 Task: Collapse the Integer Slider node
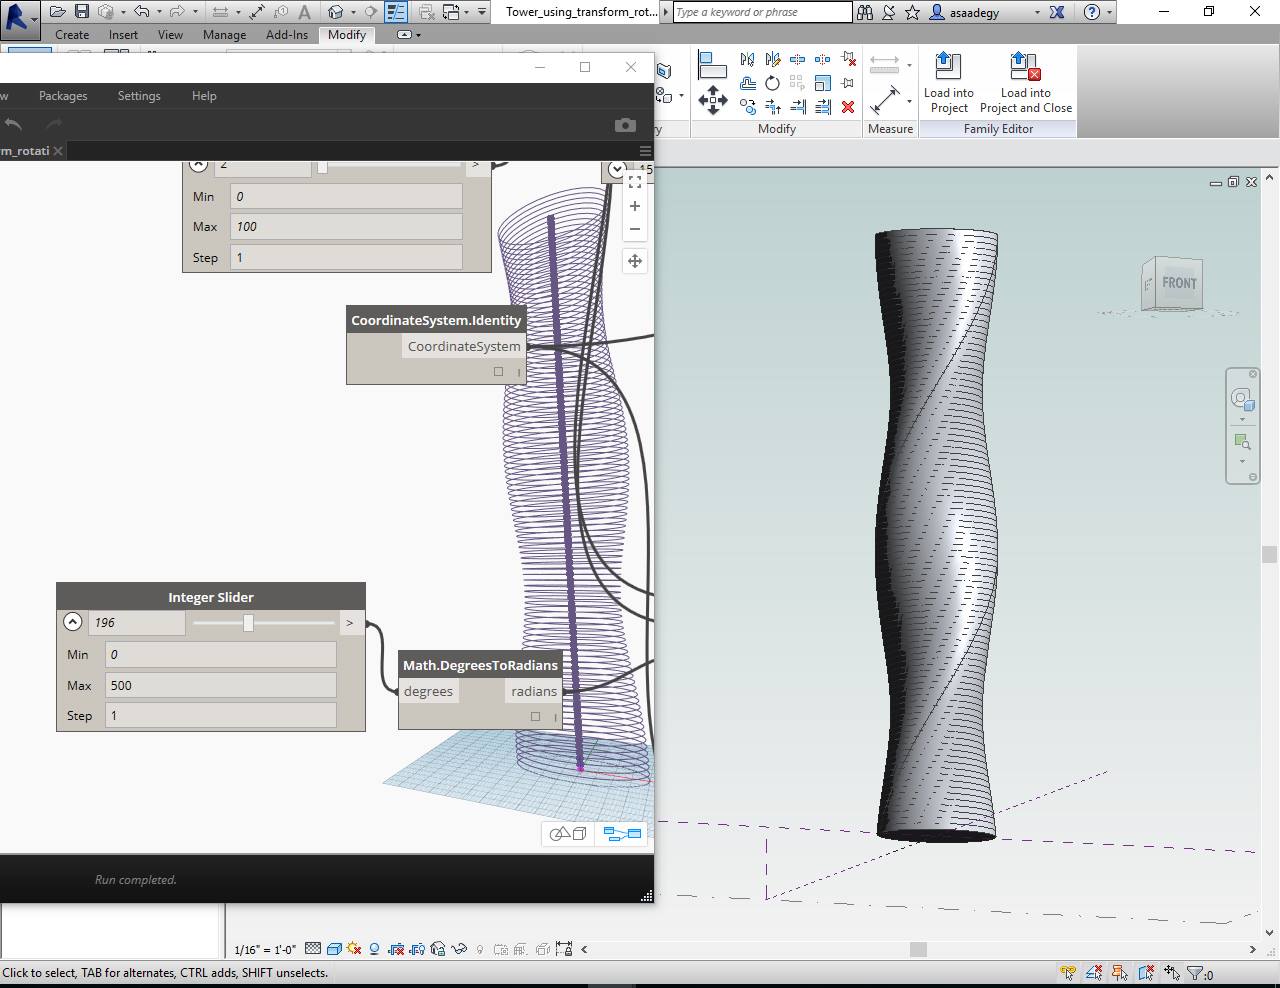click(72, 622)
